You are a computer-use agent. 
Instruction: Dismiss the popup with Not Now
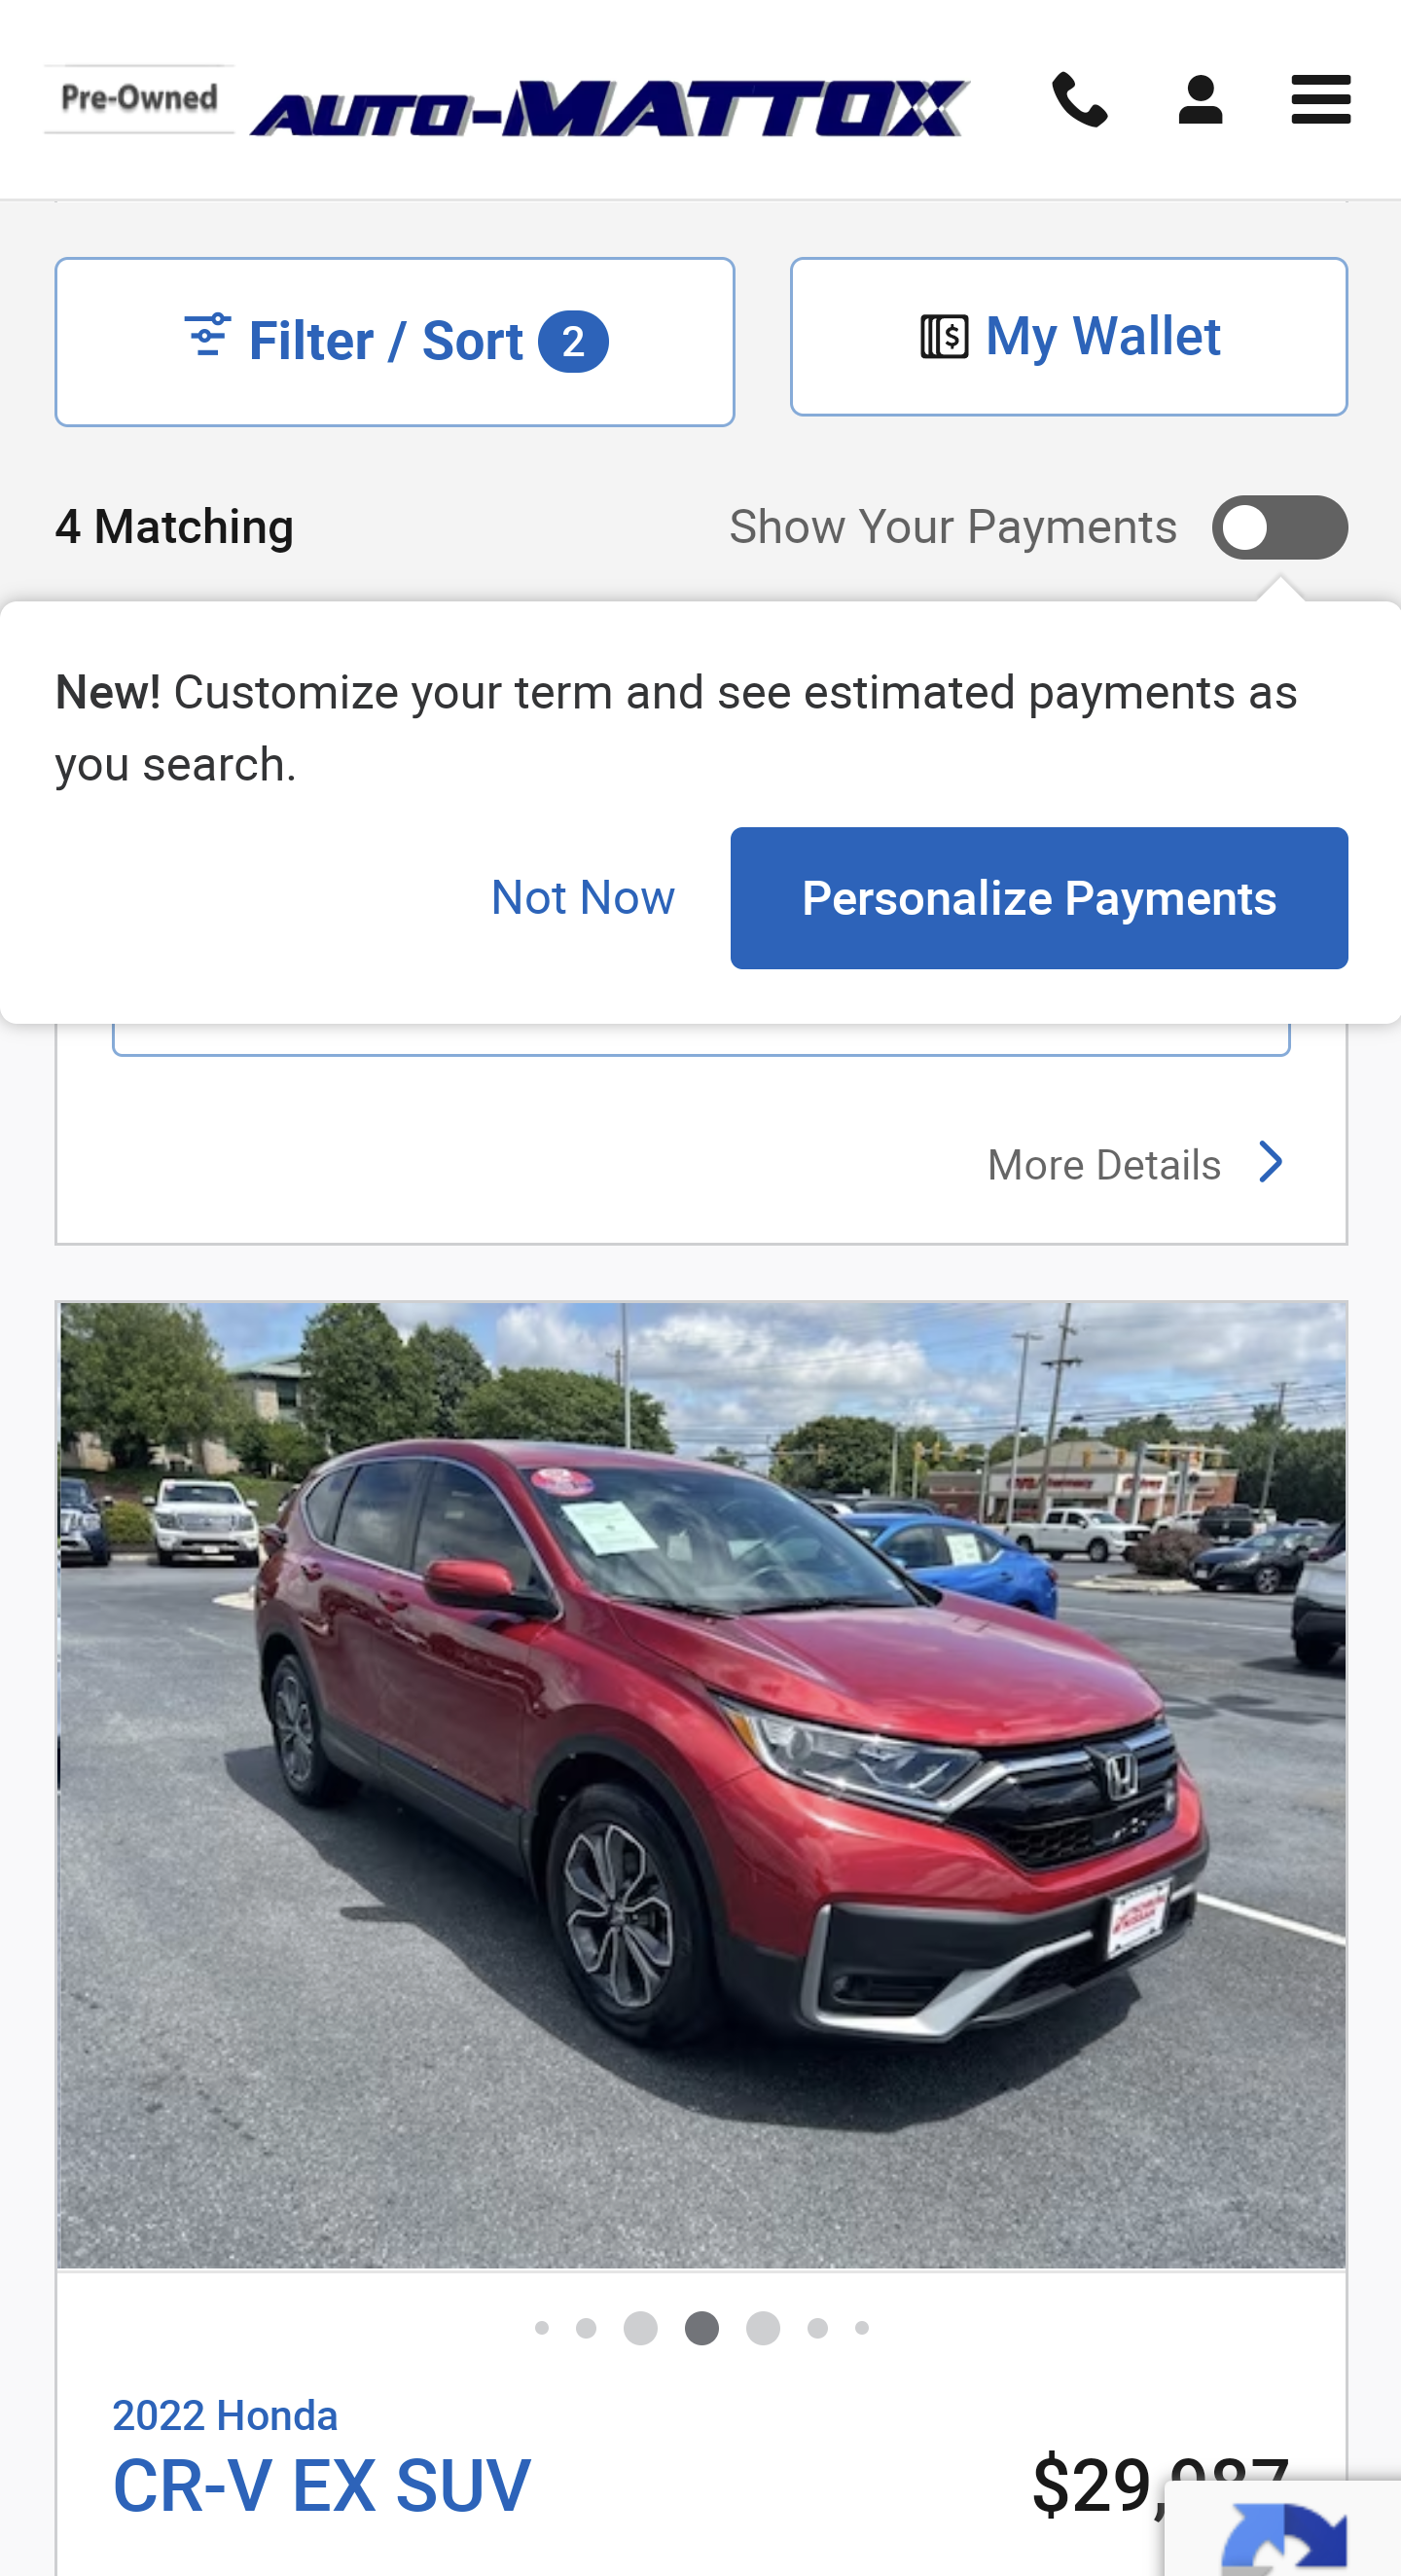[583, 897]
